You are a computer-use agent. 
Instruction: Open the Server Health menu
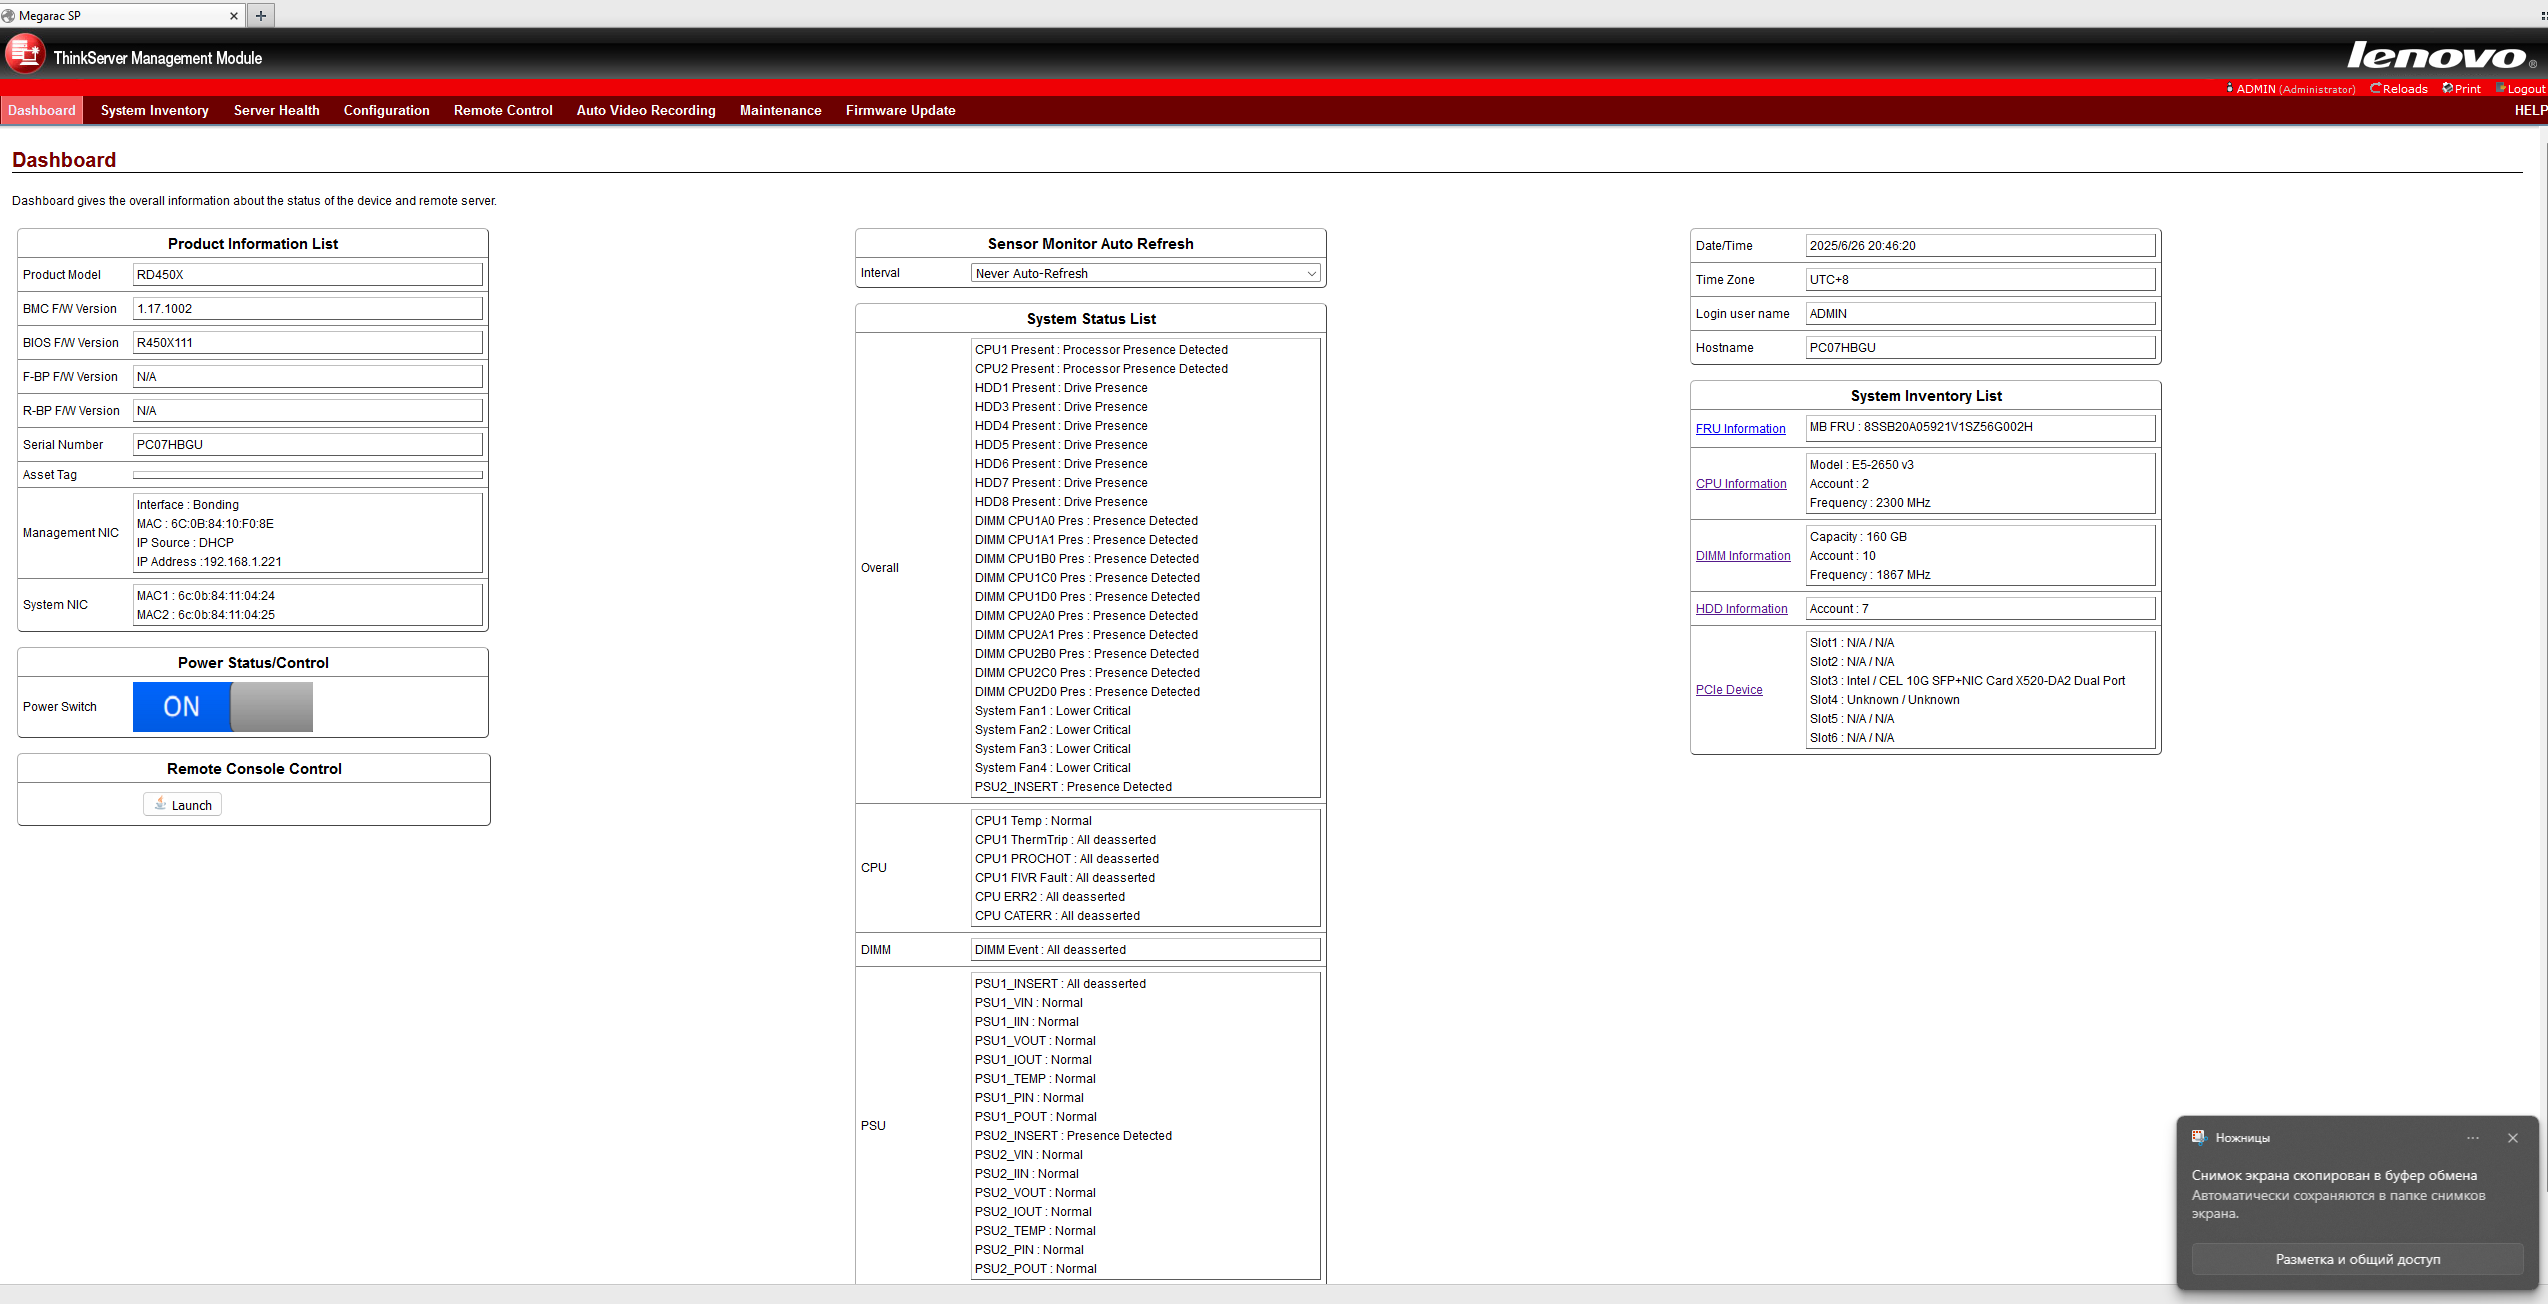pyautogui.click(x=276, y=110)
